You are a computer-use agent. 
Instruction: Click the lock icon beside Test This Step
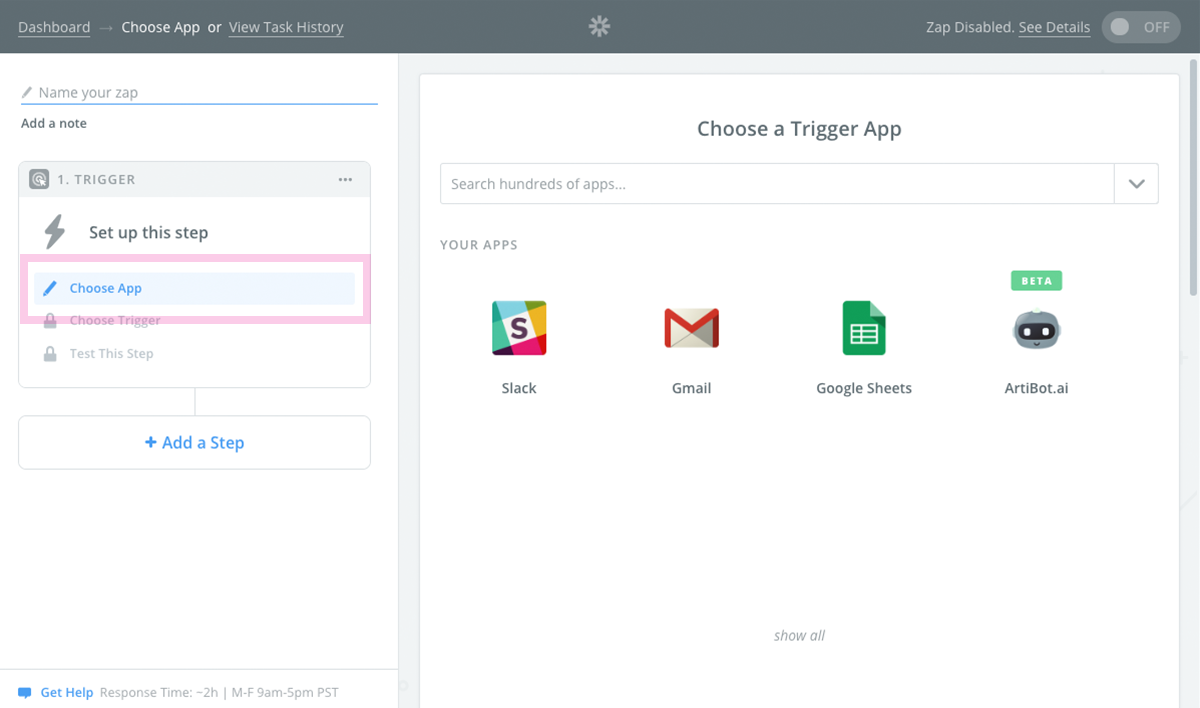(50, 354)
